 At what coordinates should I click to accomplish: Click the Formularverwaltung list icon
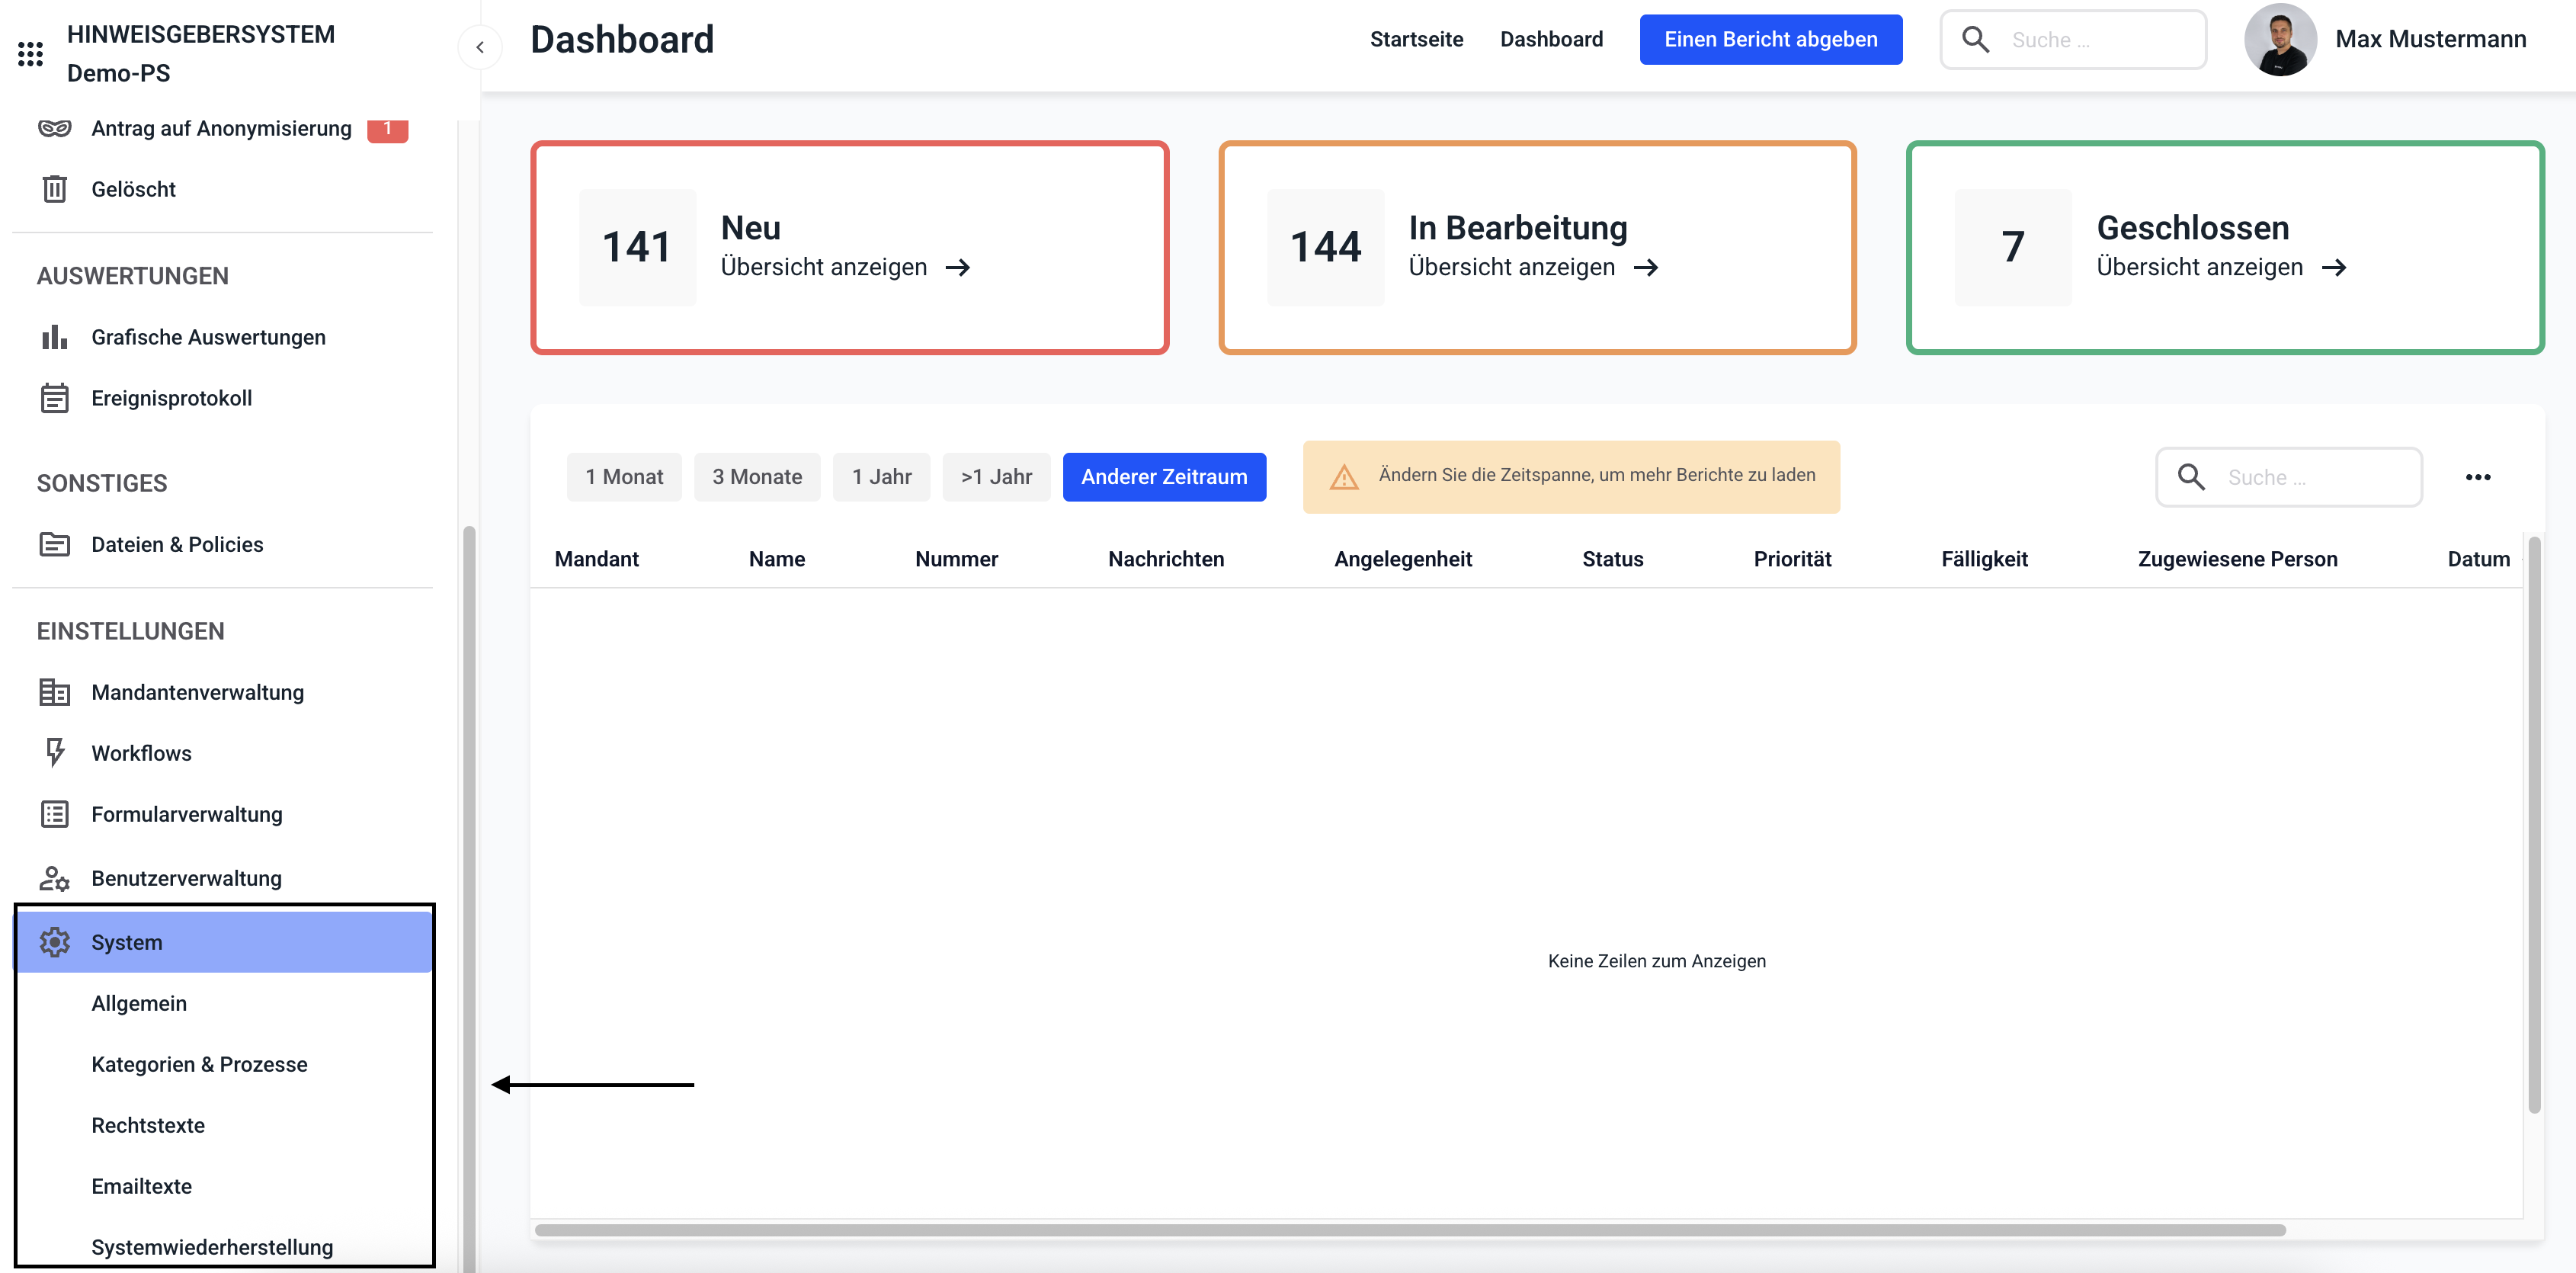(54, 814)
